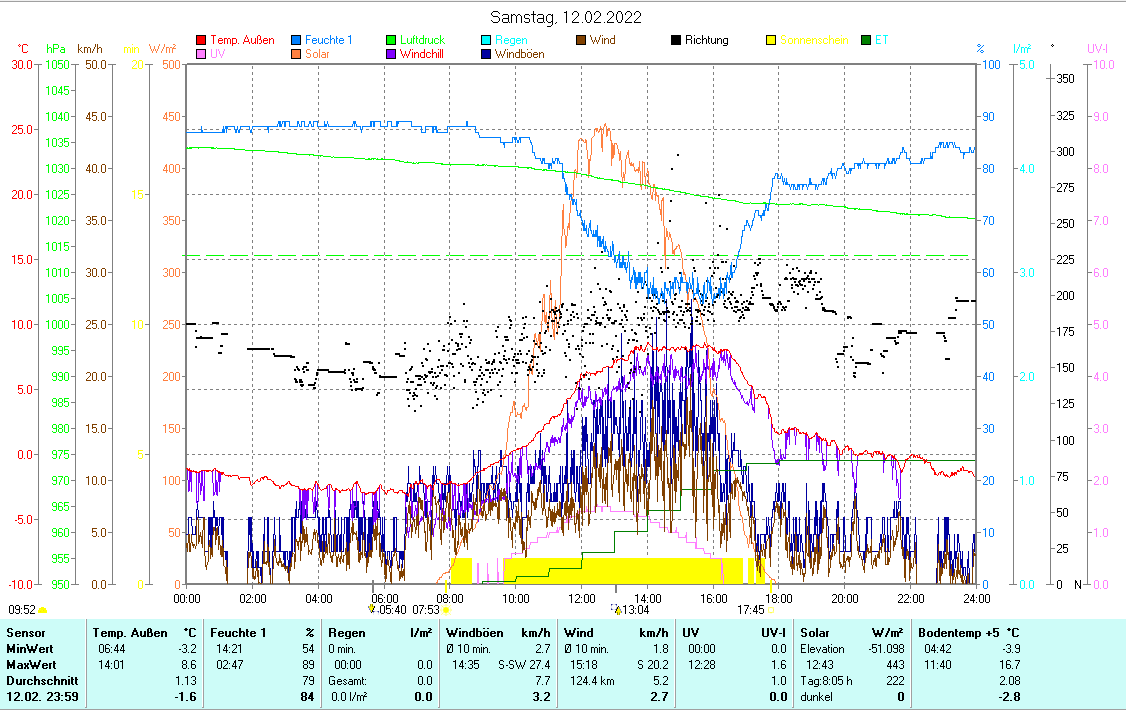The width and height of the screenshot is (1126, 711).
Task: Click the dark blue Windböen legend square
Action: click(x=486, y=54)
